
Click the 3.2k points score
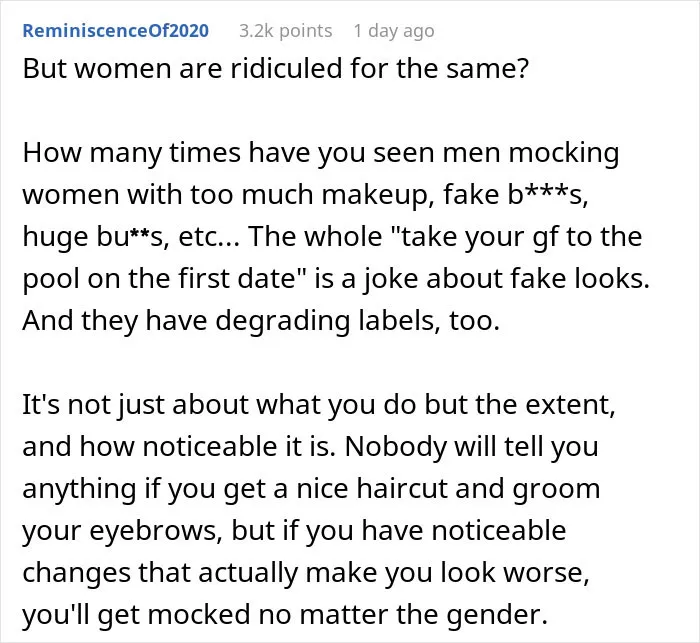tap(286, 31)
